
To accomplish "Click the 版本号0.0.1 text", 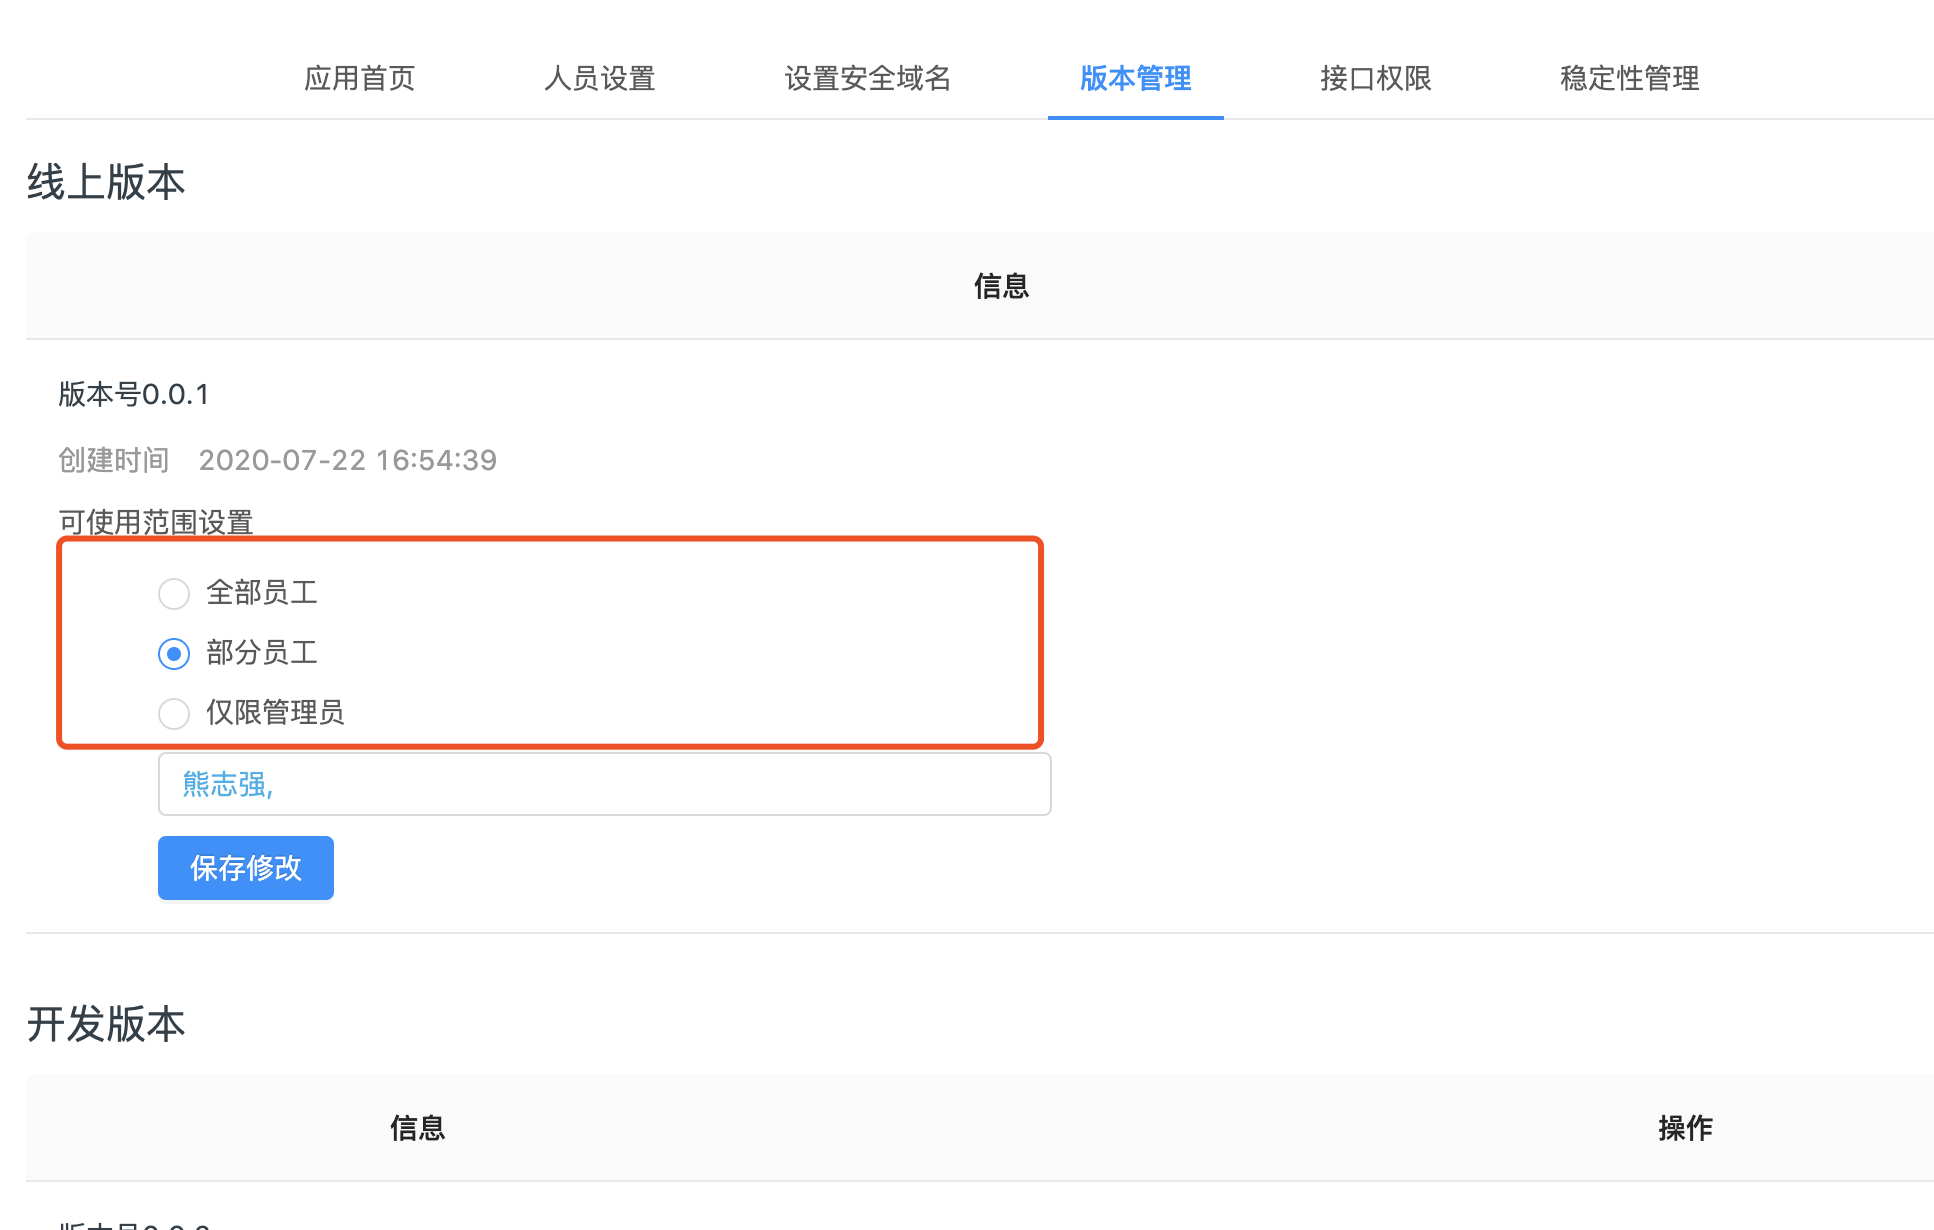I will click(x=134, y=394).
